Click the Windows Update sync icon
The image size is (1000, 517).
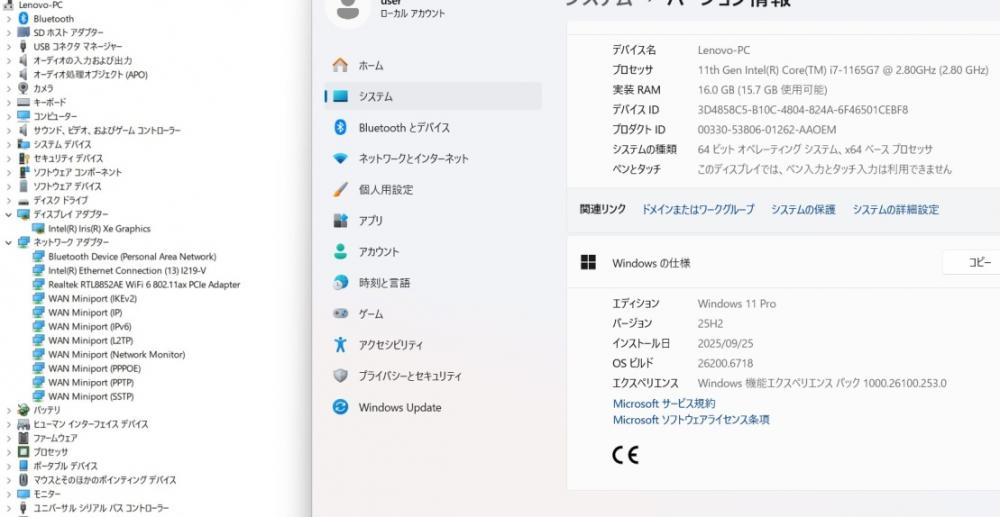pos(341,407)
